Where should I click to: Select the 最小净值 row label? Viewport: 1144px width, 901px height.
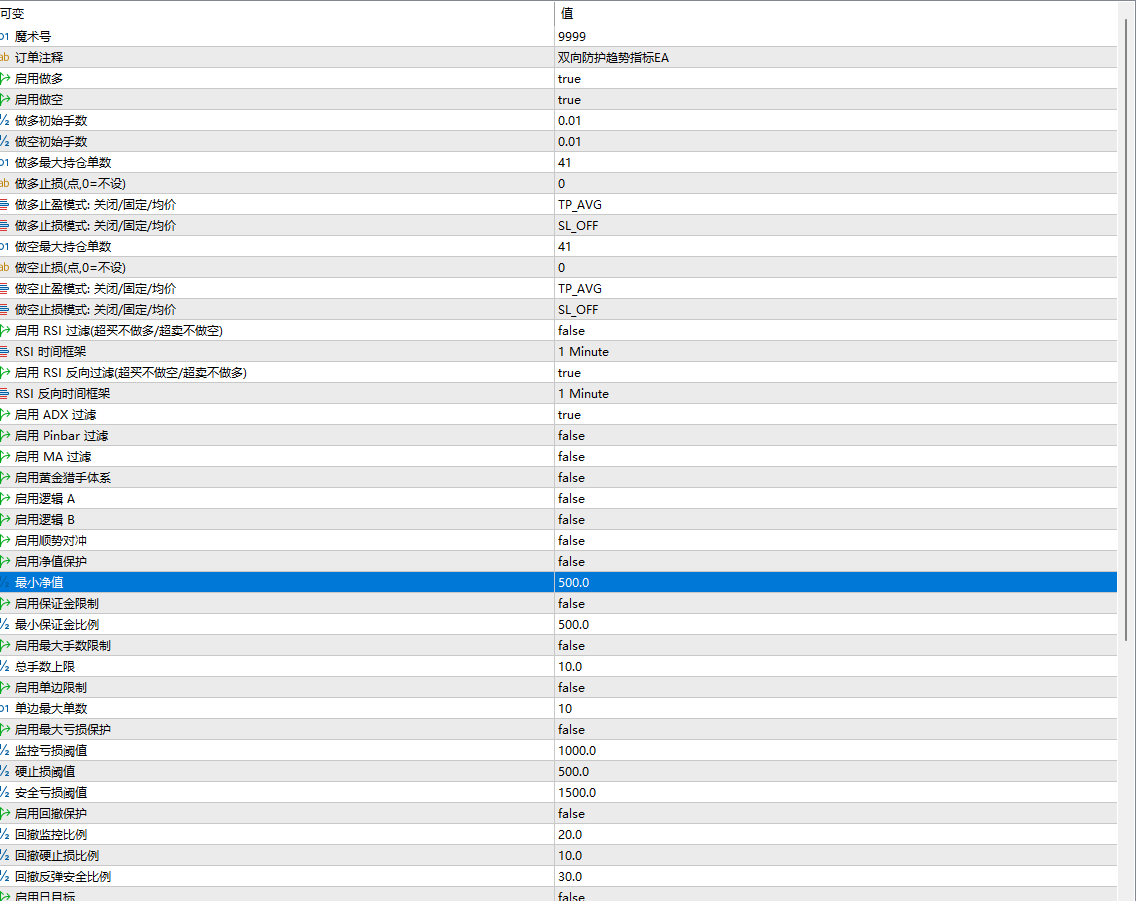coord(39,583)
